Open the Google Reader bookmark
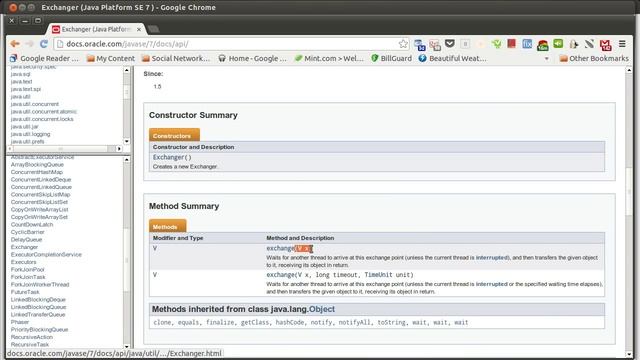640x360 pixels. pos(44,58)
